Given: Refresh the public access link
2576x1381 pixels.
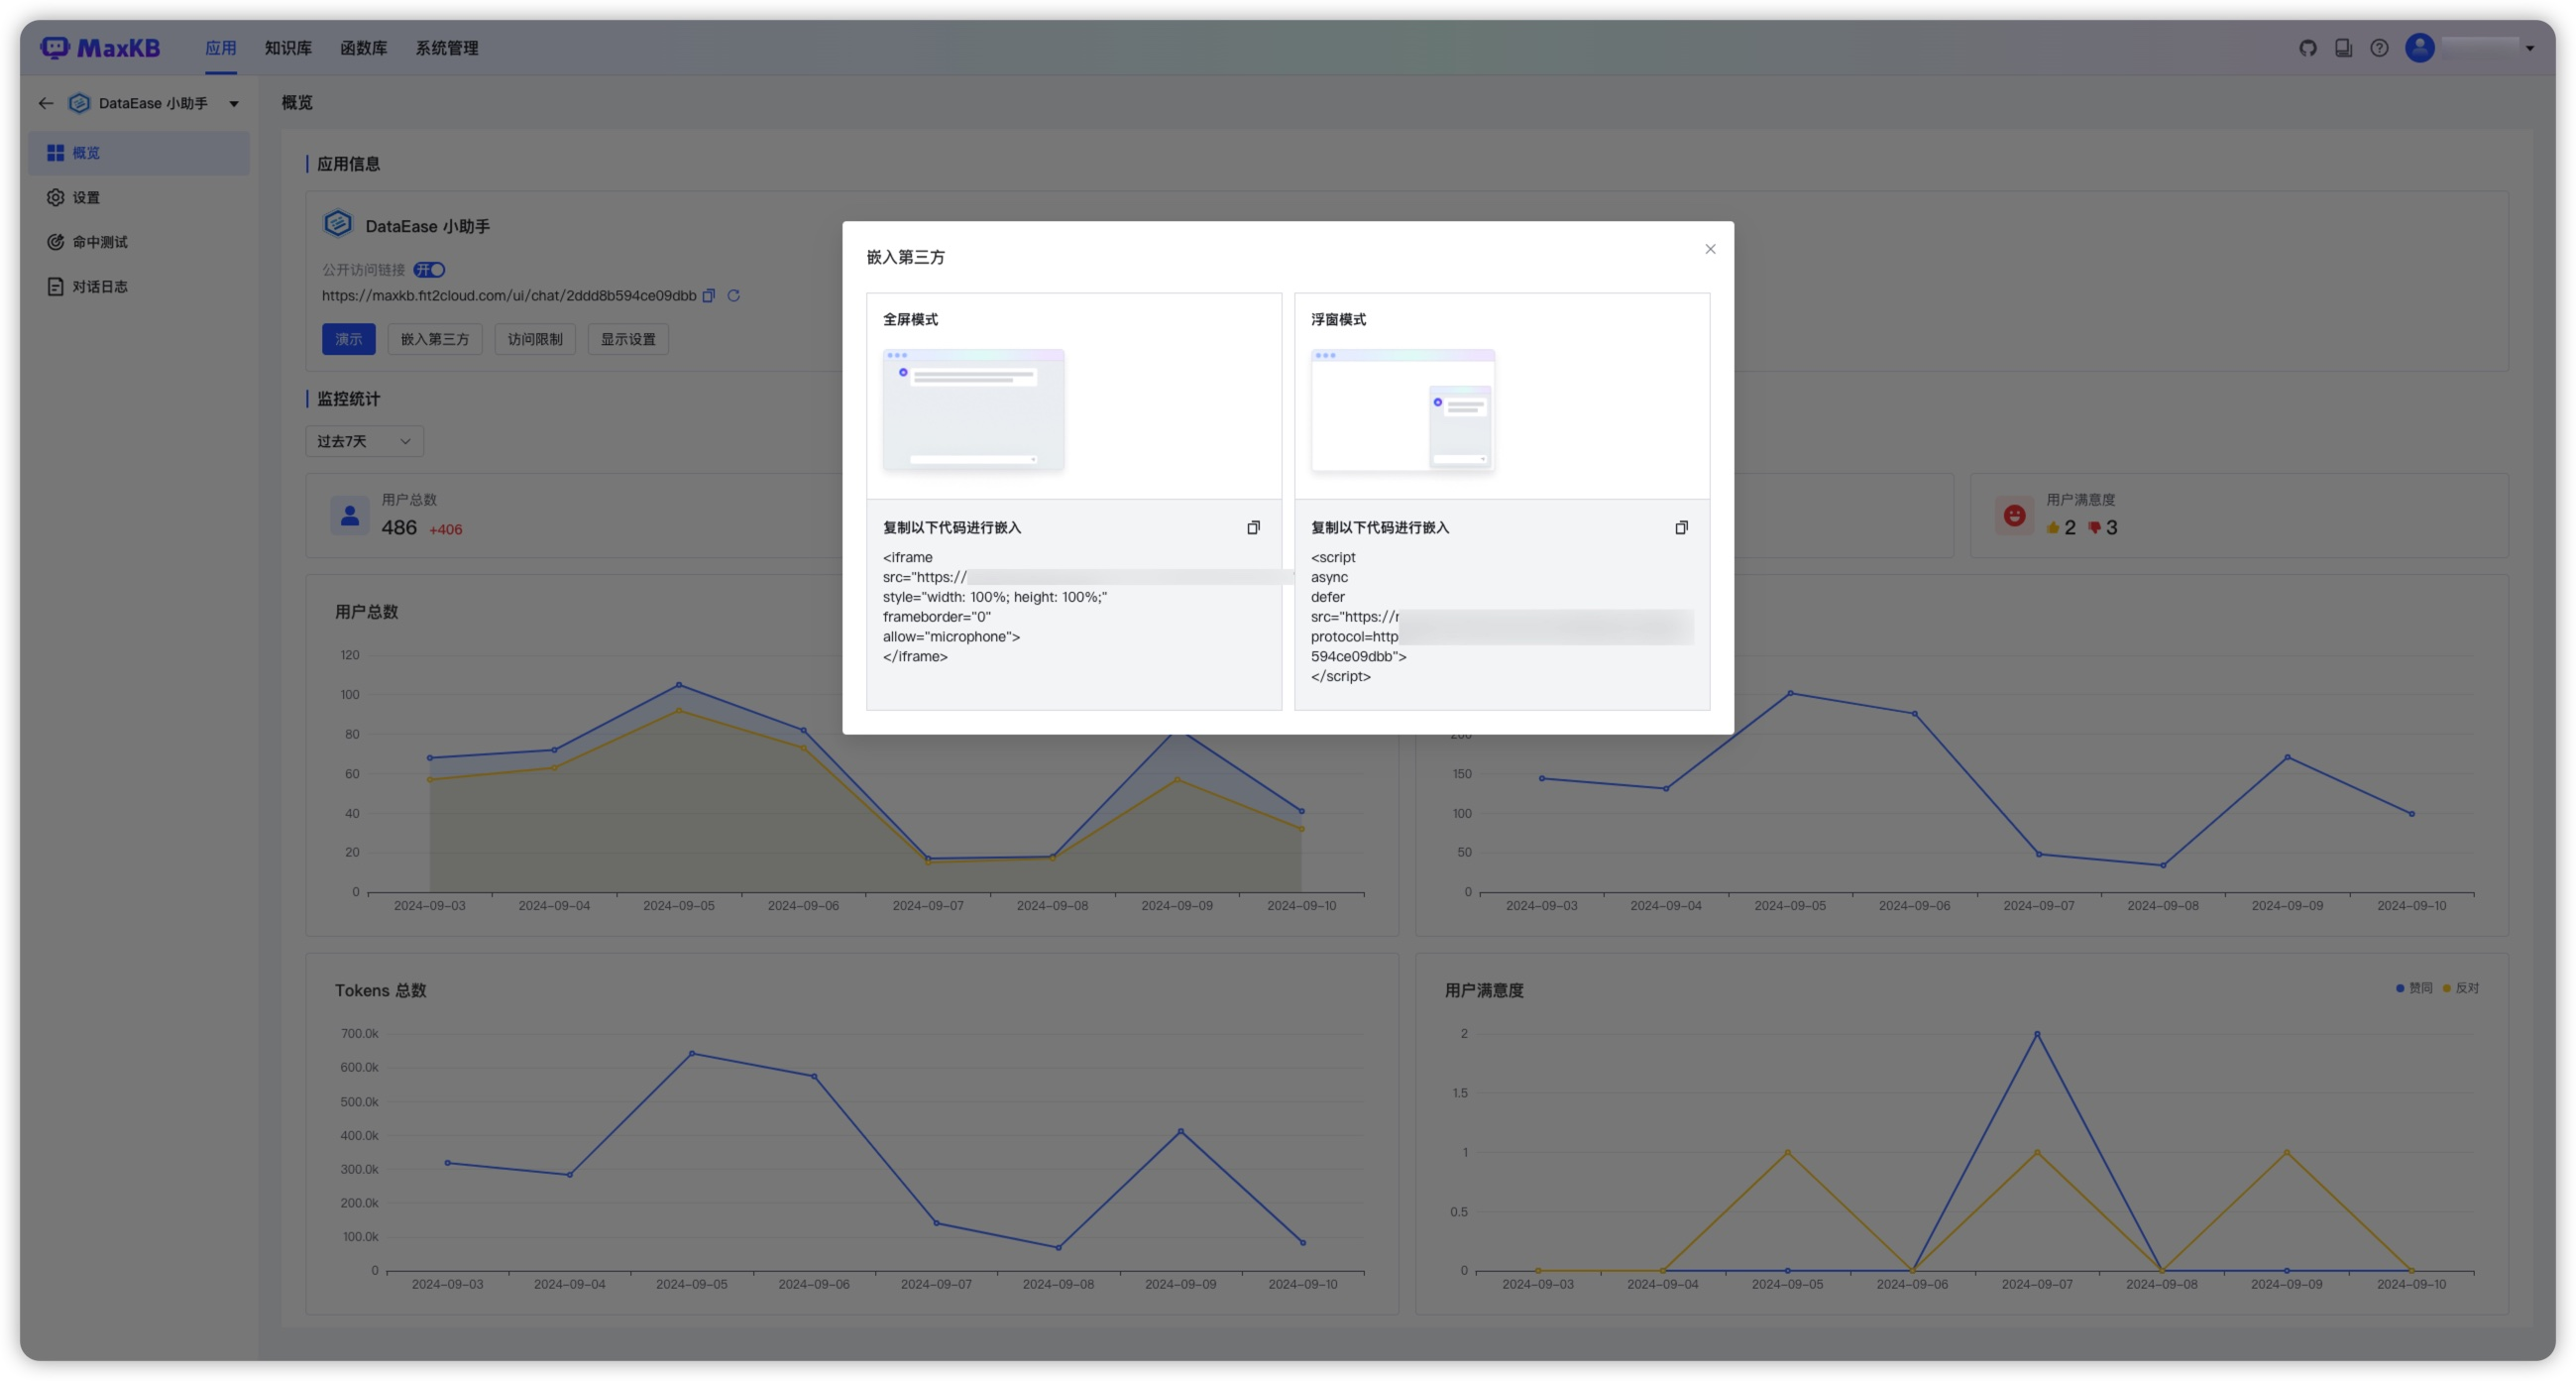Looking at the screenshot, I should click(x=733, y=295).
